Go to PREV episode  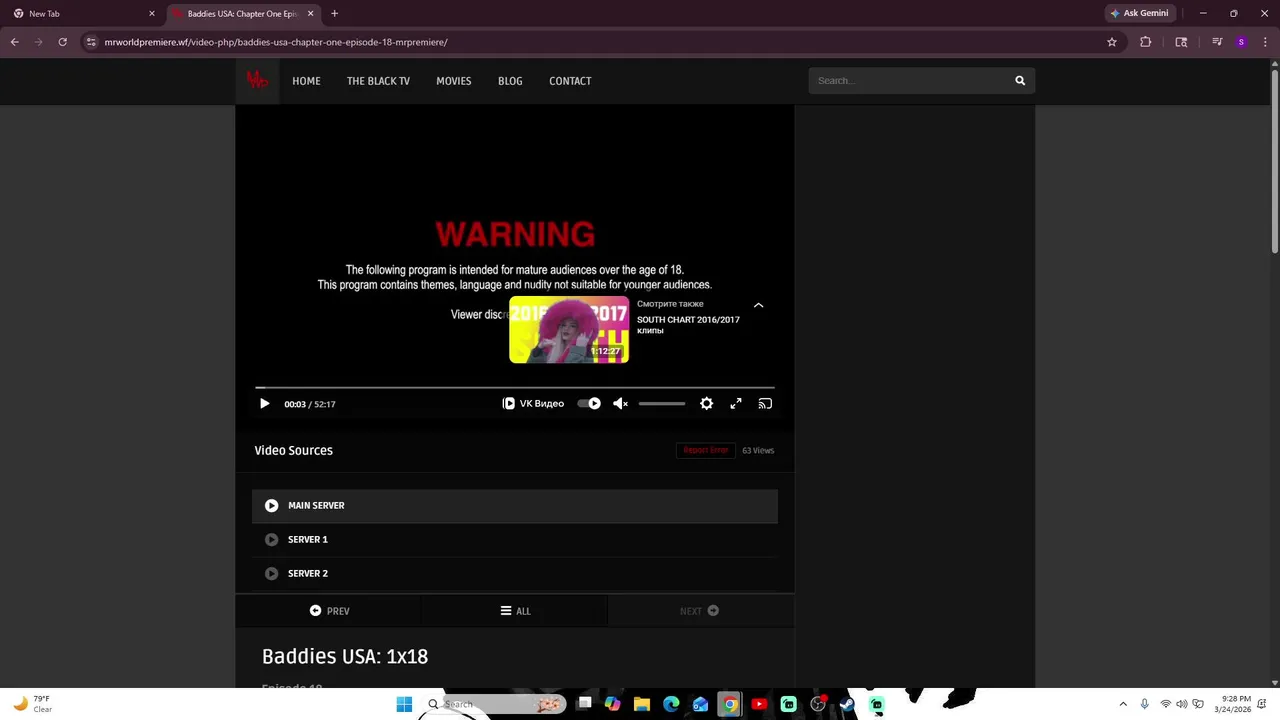point(329,611)
